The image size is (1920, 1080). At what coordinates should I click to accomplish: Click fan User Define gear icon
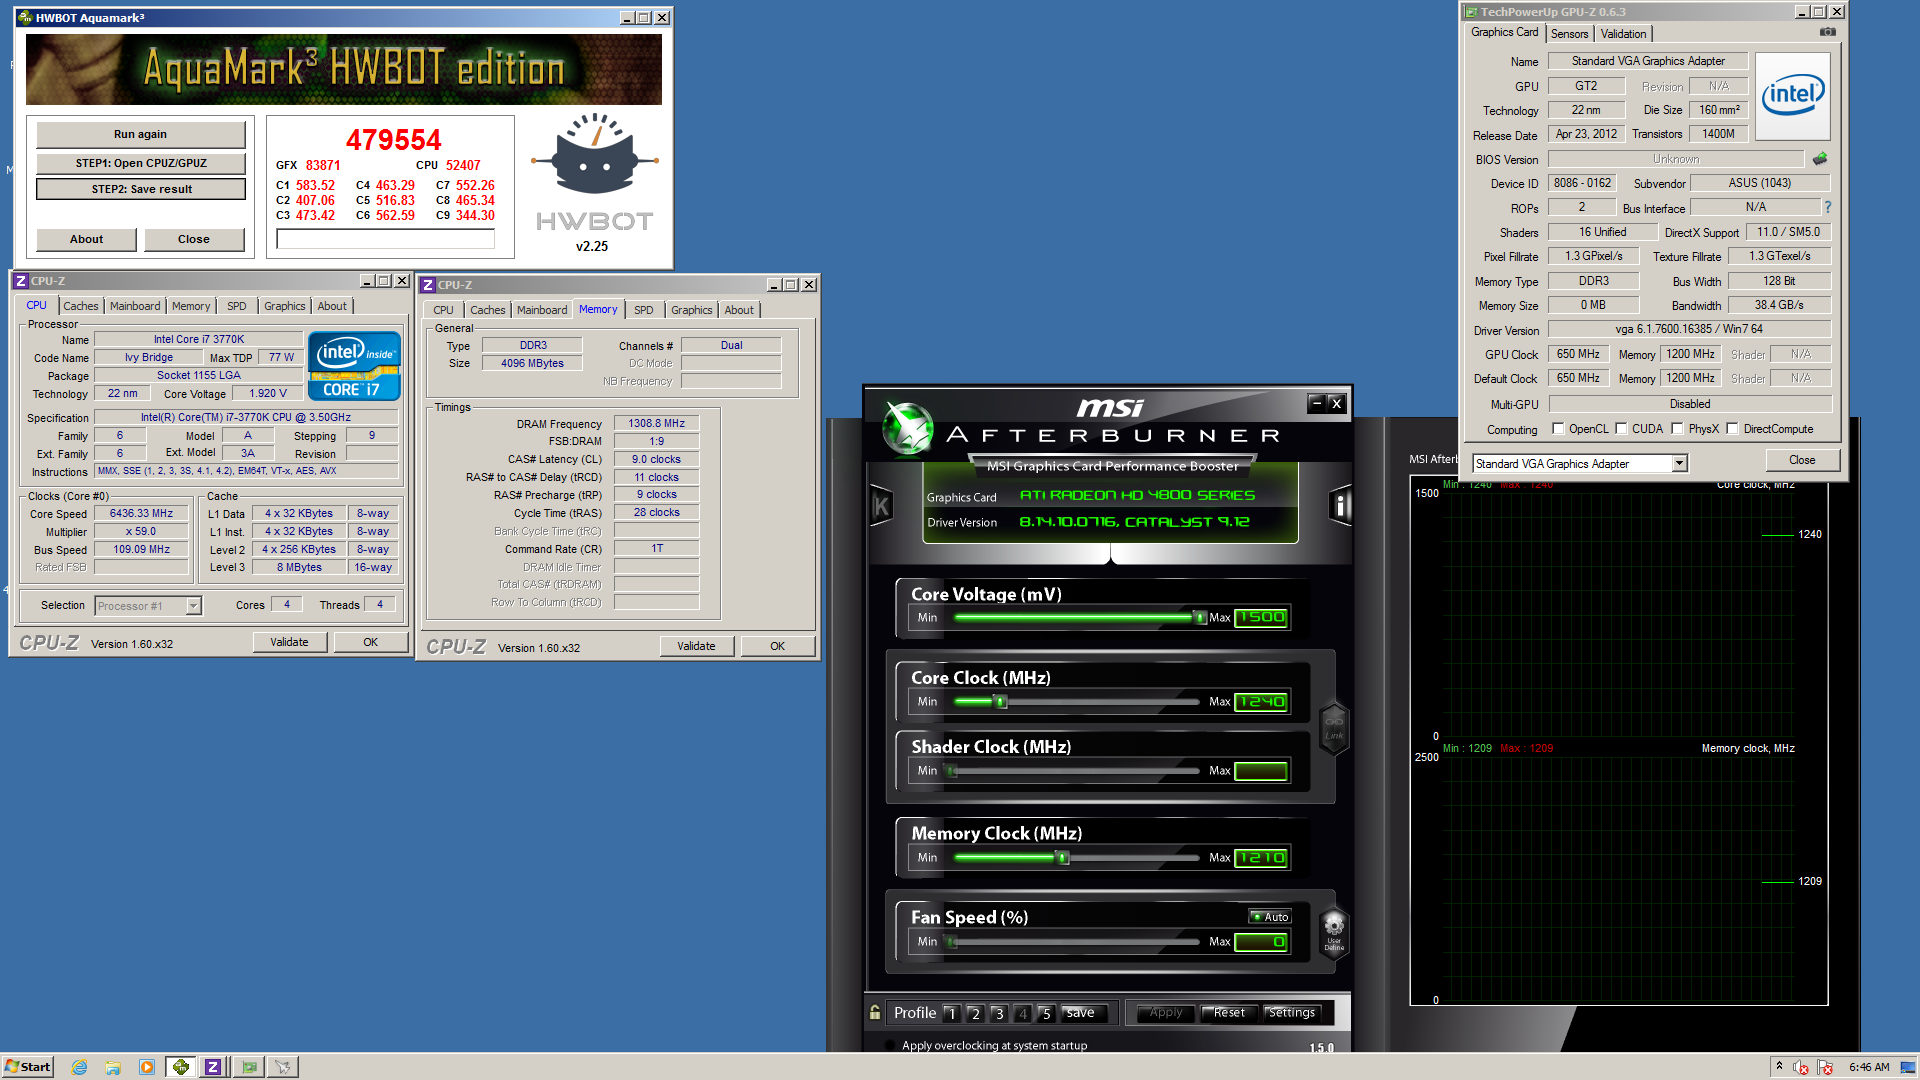tap(1334, 932)
